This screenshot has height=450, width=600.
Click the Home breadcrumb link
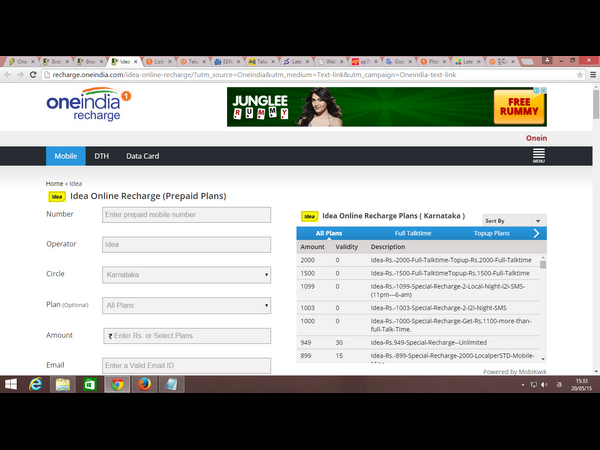[x=54, y=184]
